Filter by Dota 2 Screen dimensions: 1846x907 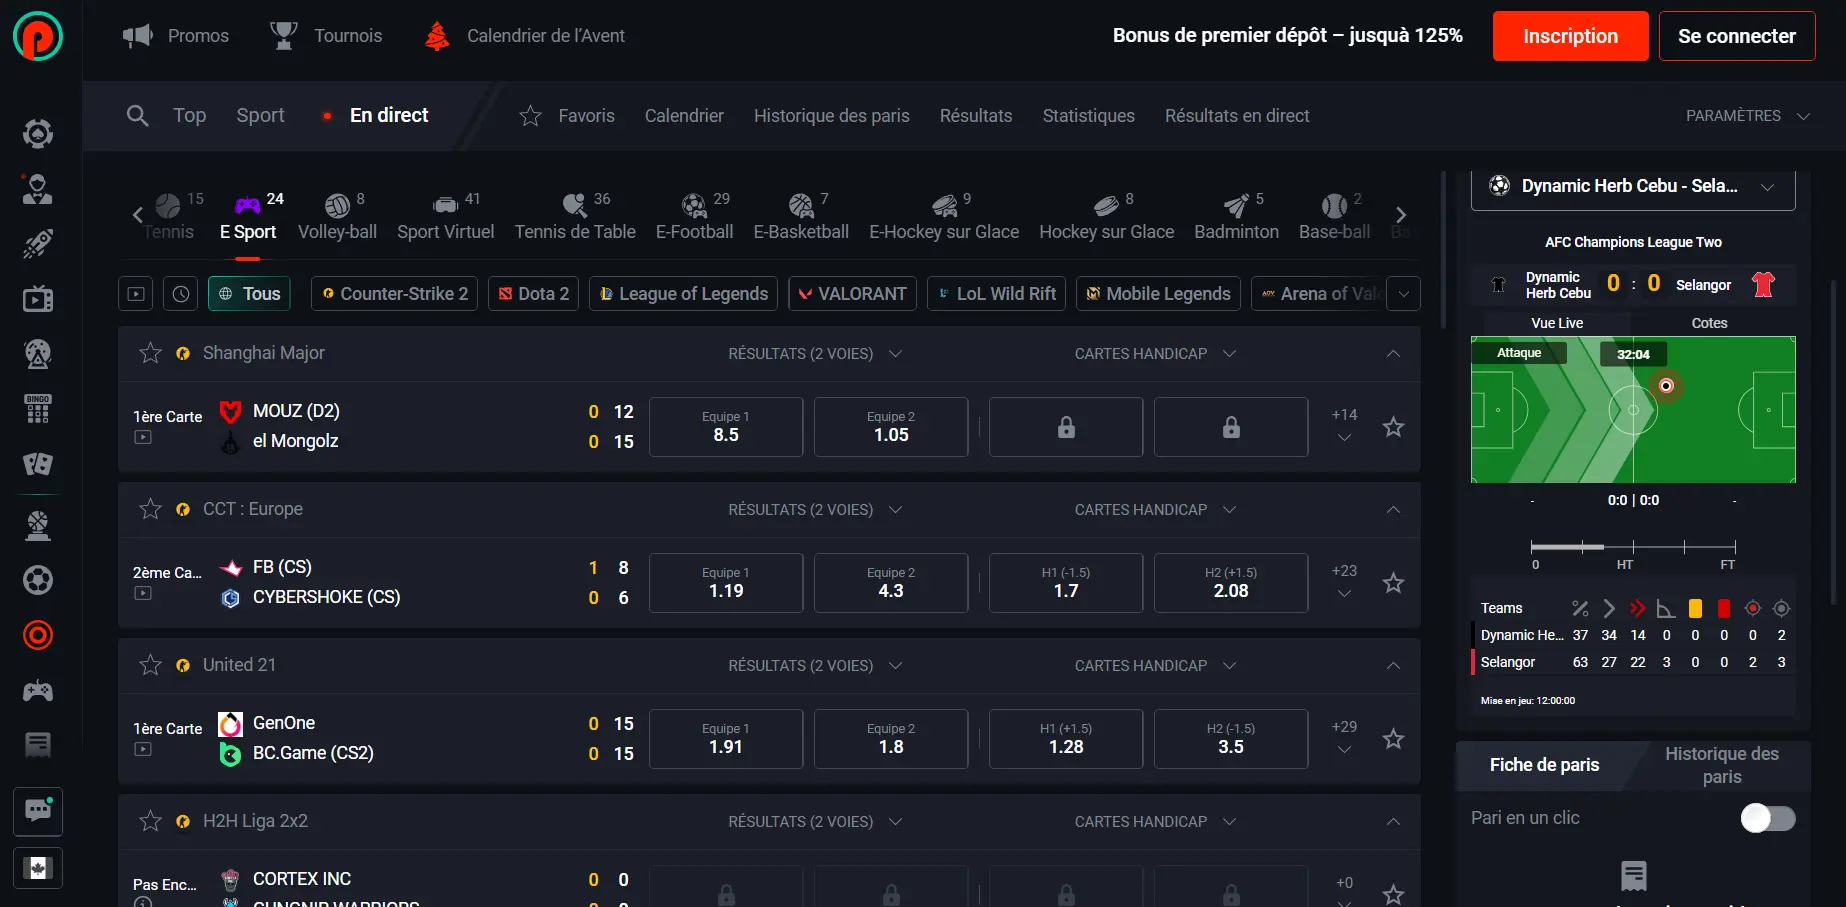[x=534, y=294]
